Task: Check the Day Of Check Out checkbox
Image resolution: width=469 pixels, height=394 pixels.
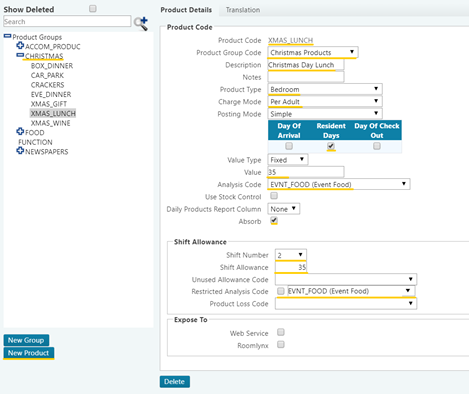Action: coord(377,146)
